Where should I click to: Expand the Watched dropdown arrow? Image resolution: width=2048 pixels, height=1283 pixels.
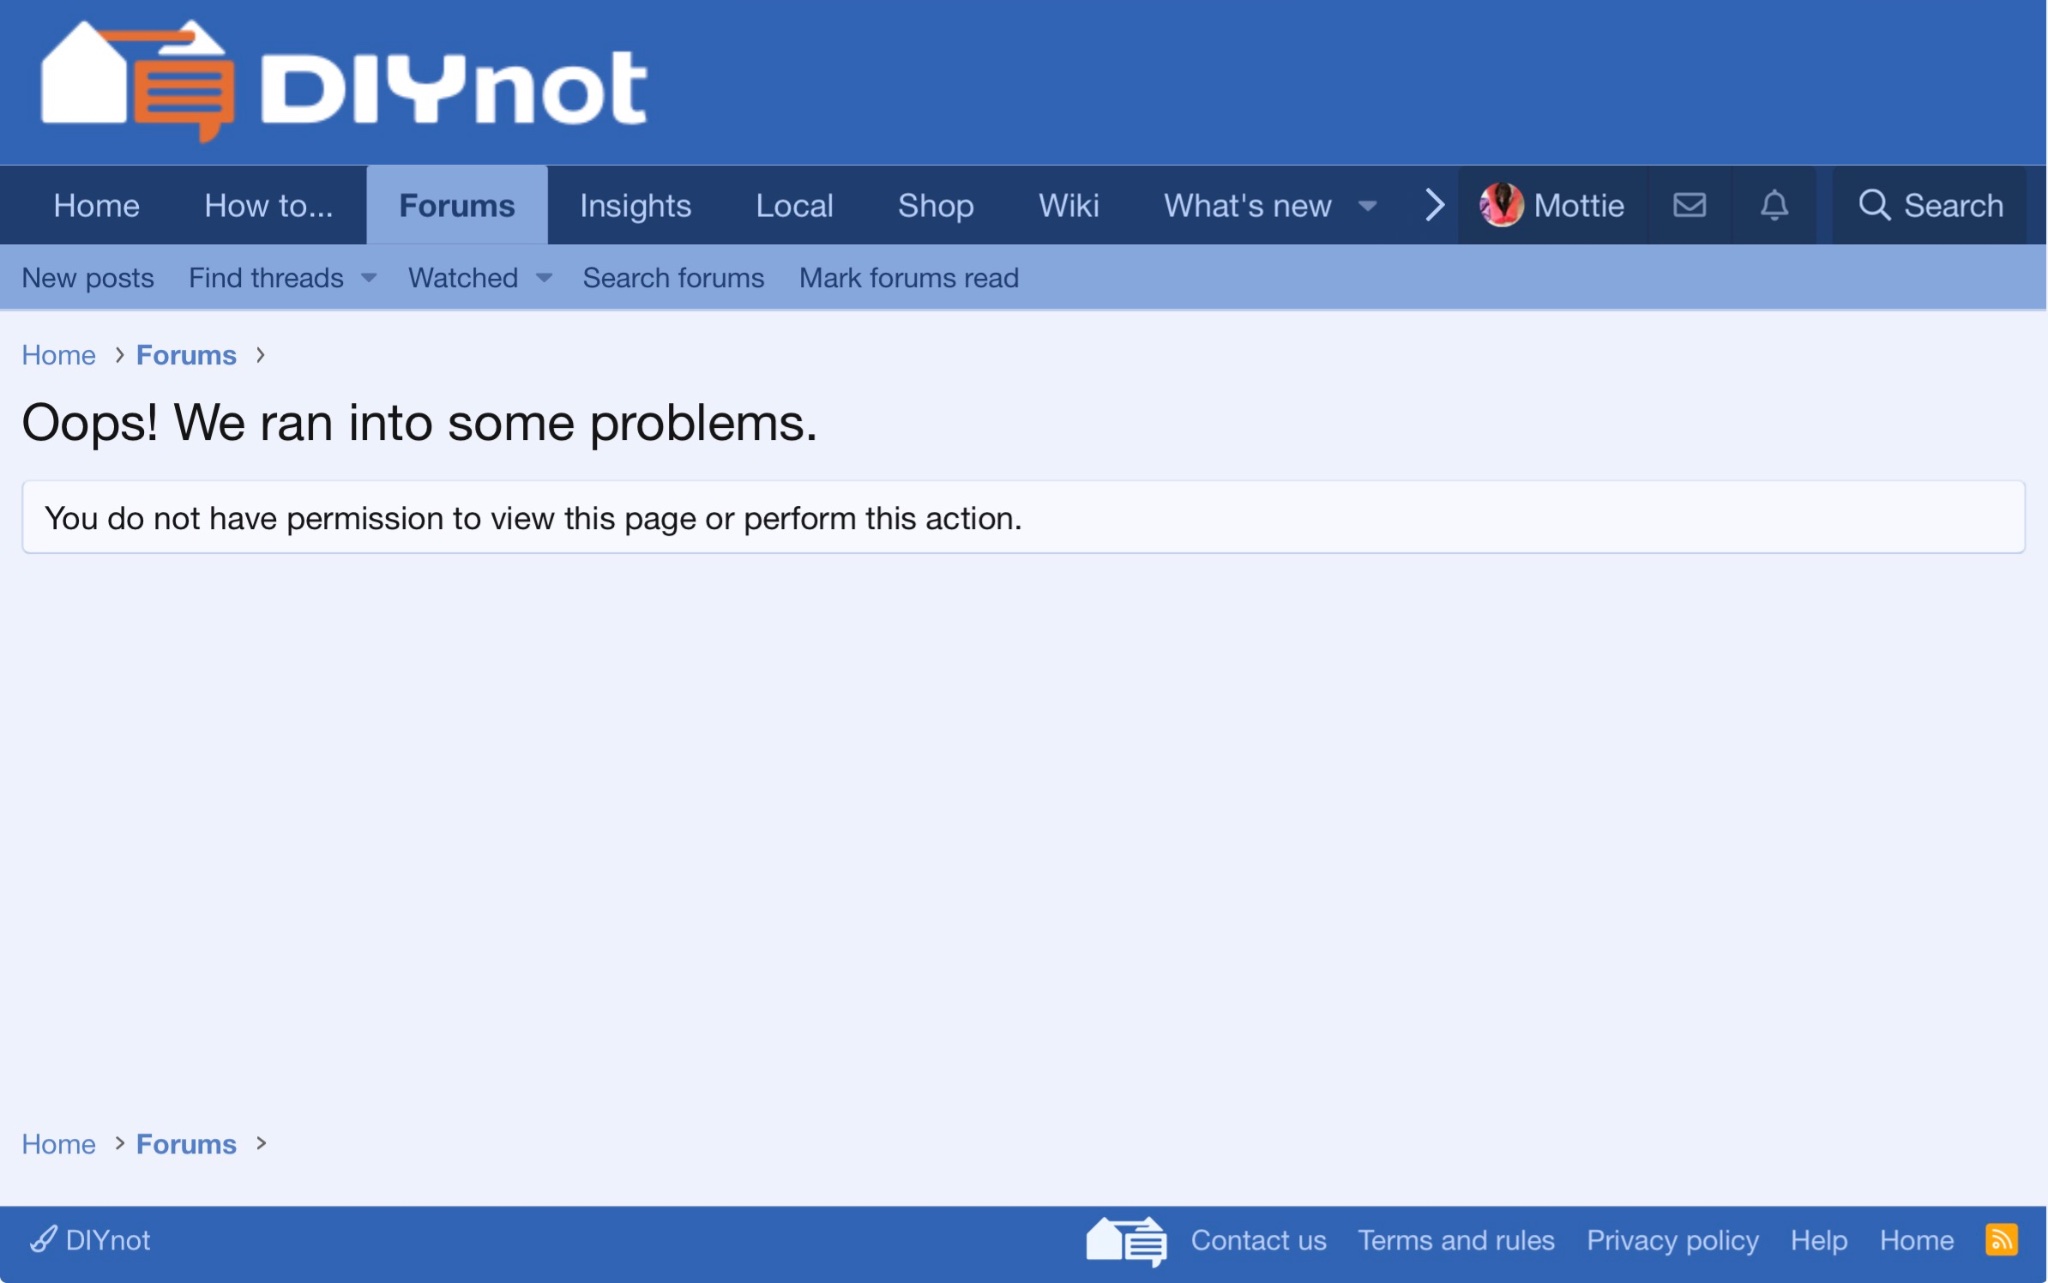(544, 278)
